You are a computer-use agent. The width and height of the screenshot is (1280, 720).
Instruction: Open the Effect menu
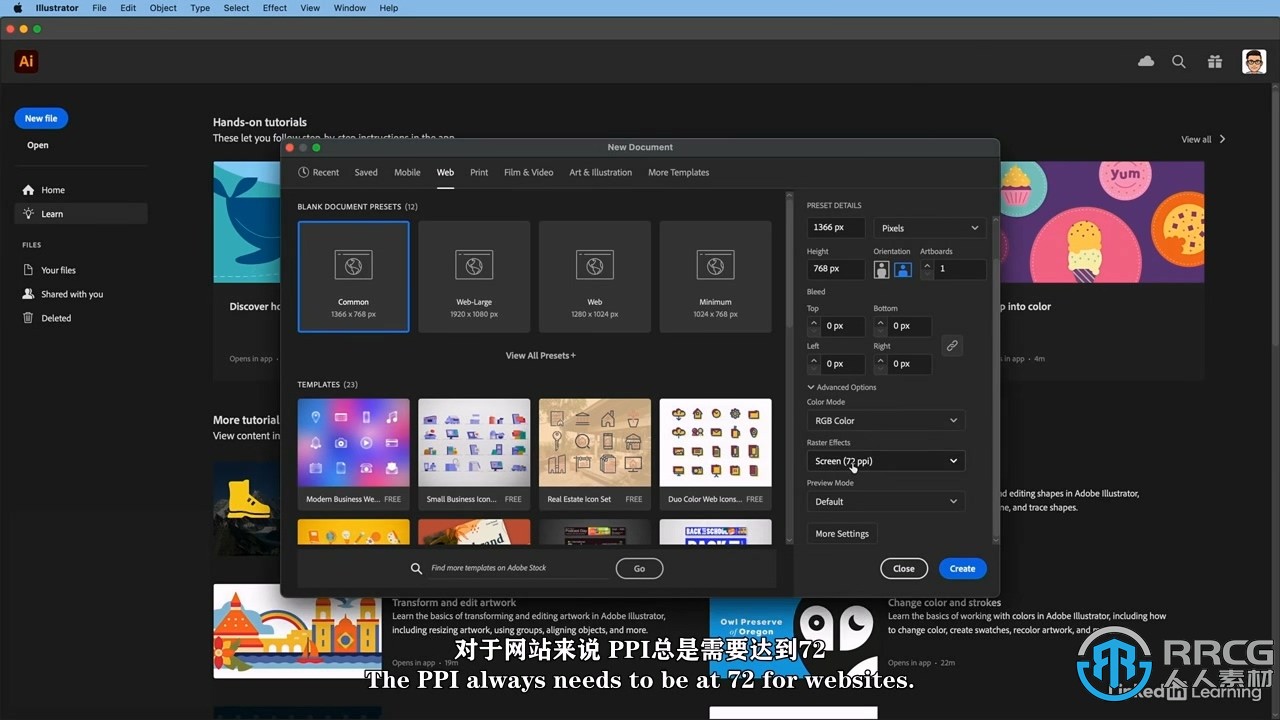[275, 8]
